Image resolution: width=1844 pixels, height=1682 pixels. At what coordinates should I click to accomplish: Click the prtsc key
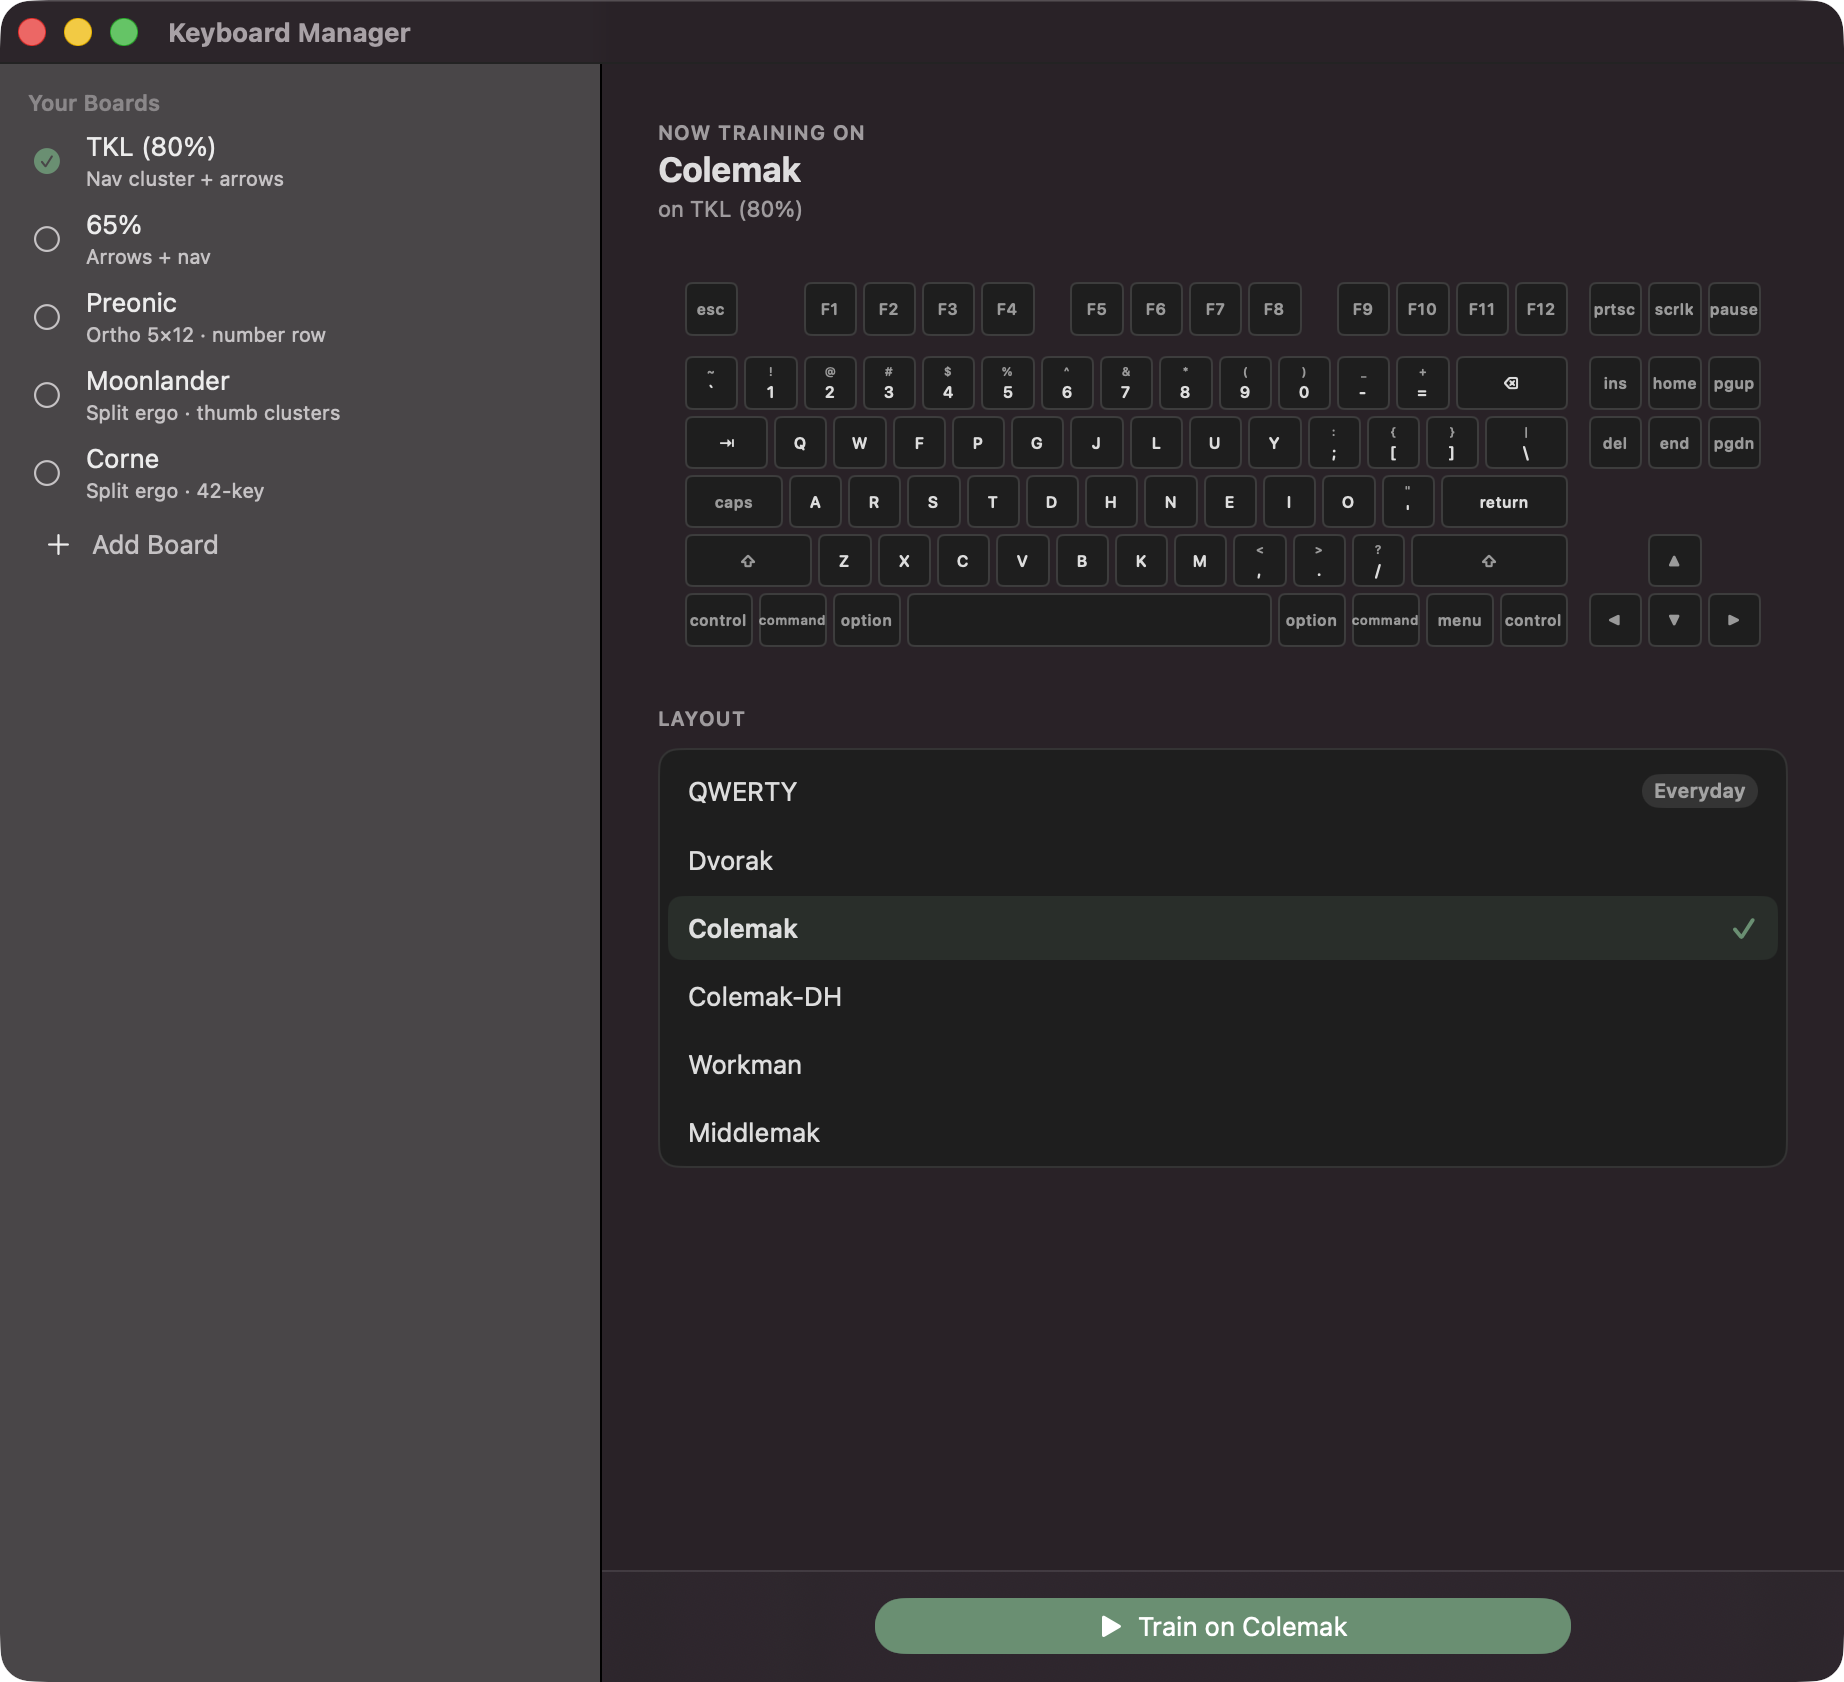[1615, 309]
